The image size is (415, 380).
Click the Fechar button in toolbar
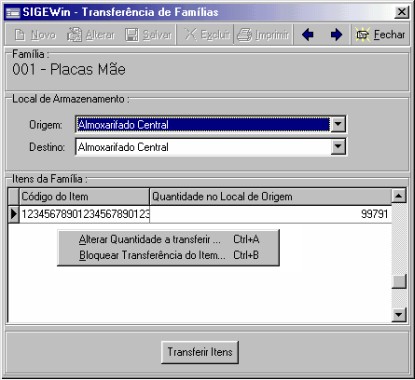click(x=380, y=34)
